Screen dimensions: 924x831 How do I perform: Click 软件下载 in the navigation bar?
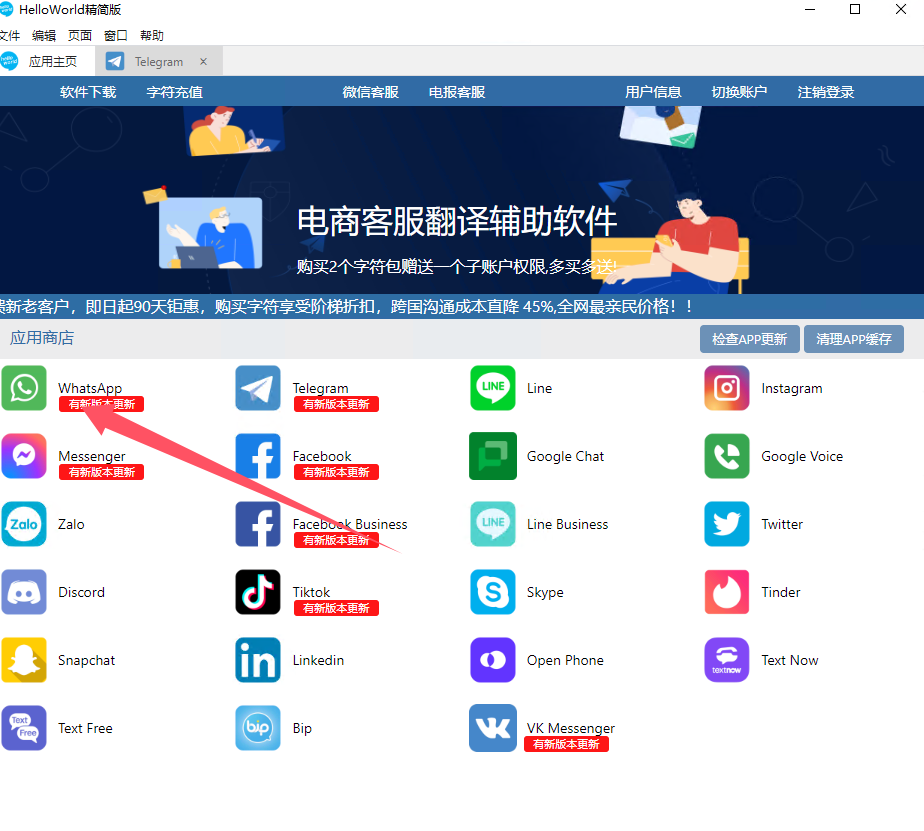coord(88,92)
